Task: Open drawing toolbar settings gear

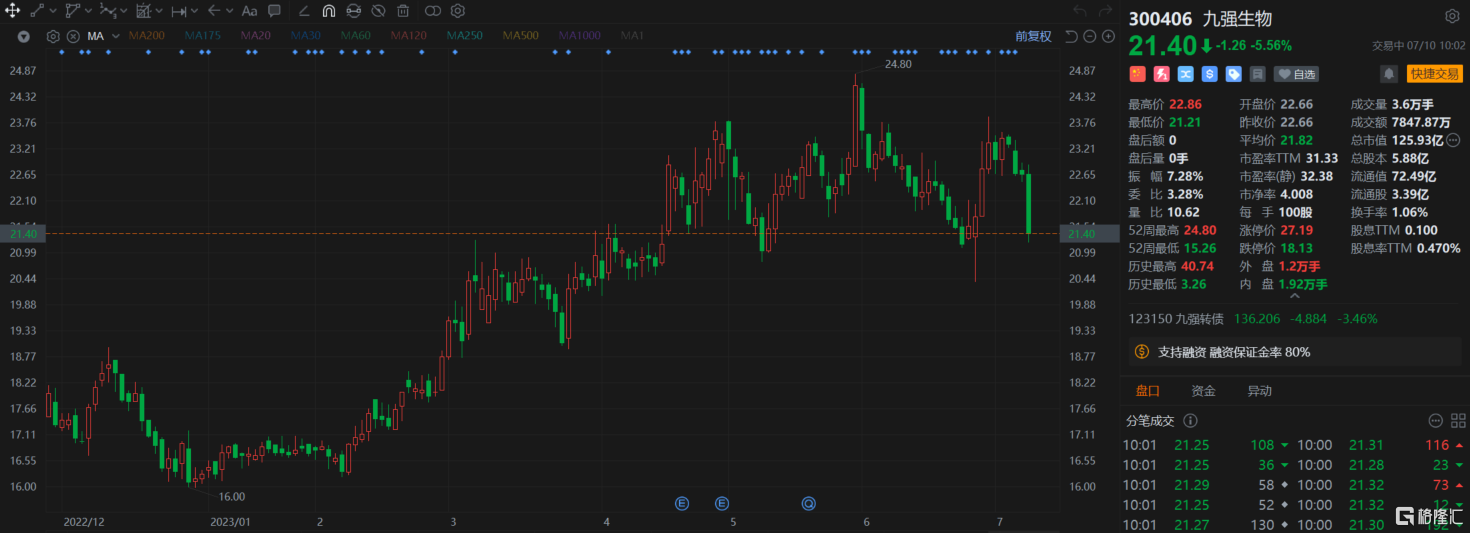Action: coord(457,11)
